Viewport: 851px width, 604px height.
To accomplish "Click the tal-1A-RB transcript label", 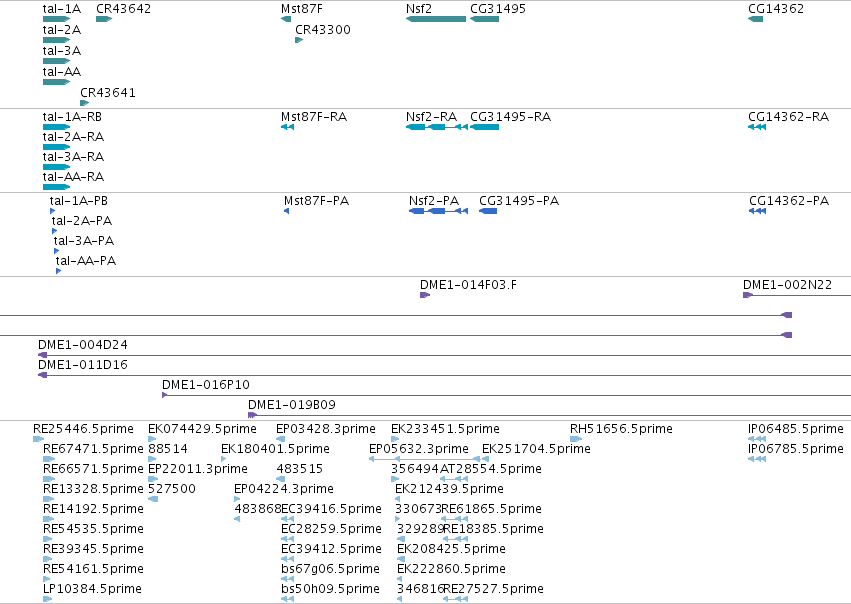I will [72, 117].
